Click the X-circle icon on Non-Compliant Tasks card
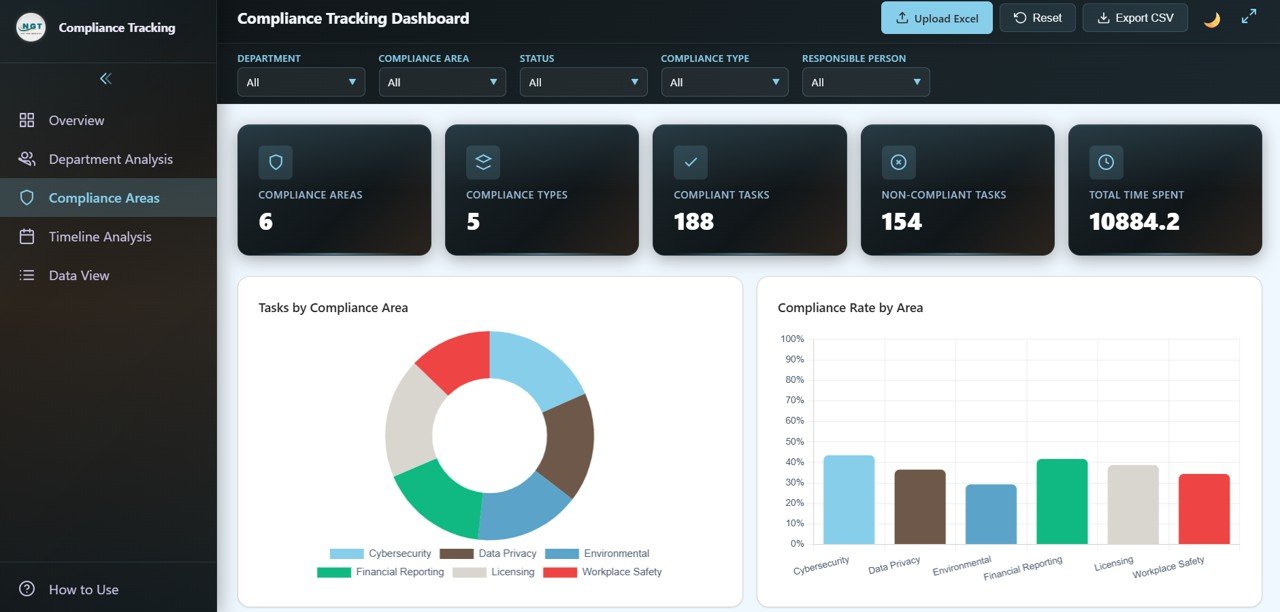 pyautogui.click(x=898, y=162)
